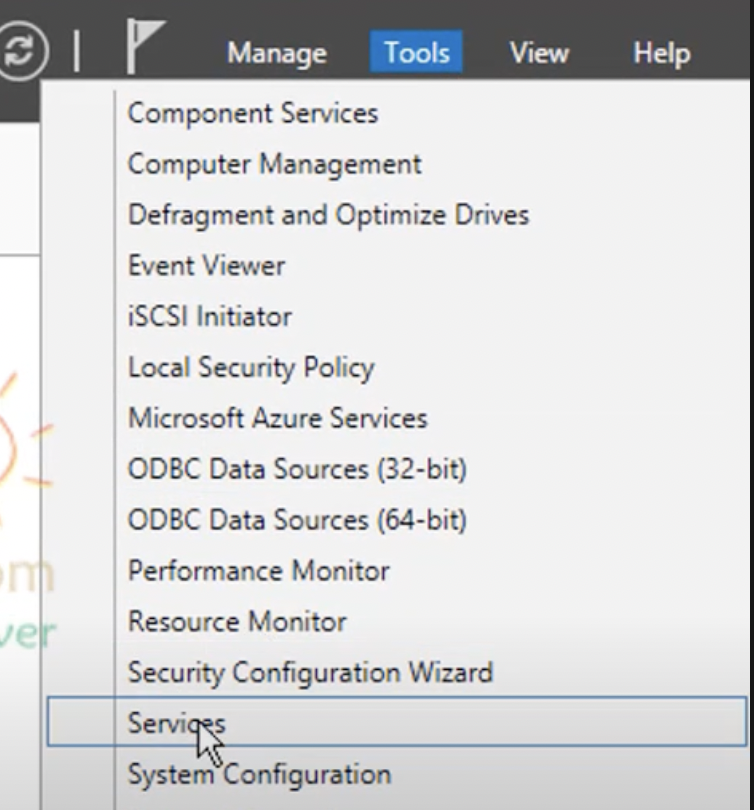Open the Help menu
Screen dimensions: 754x810
click(660, 53)
